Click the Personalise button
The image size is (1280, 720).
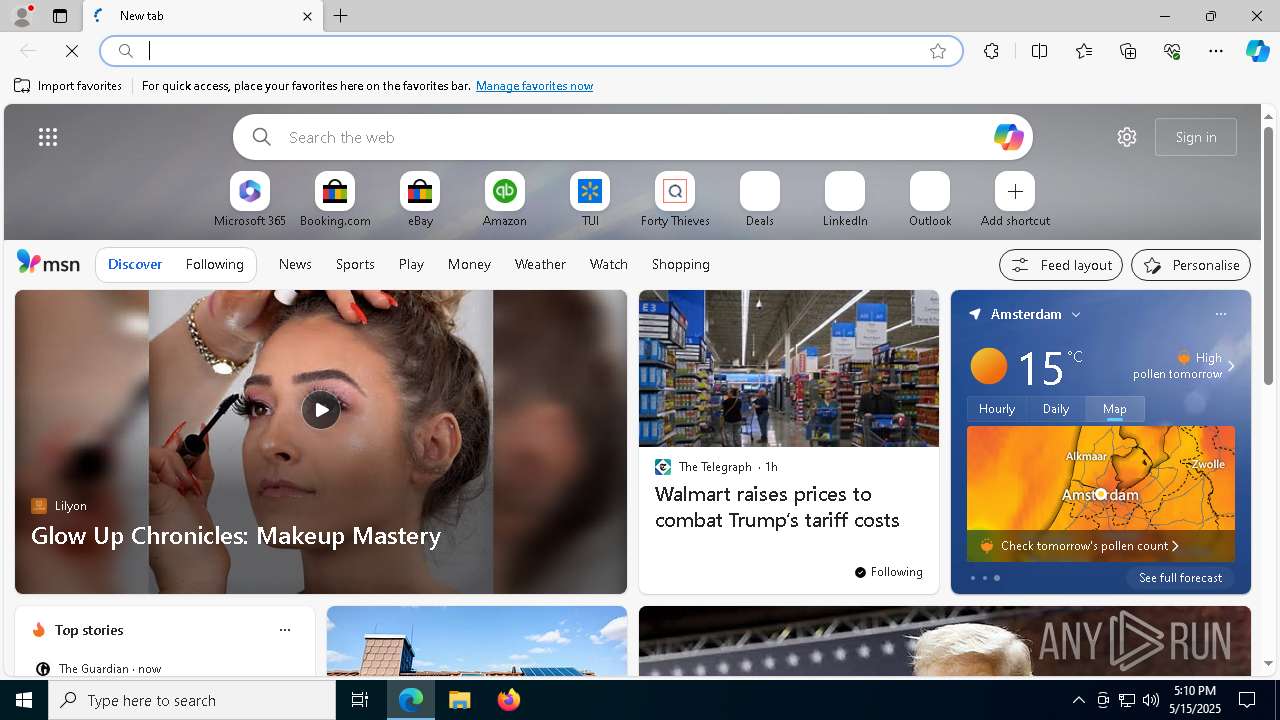(1191, 265)
